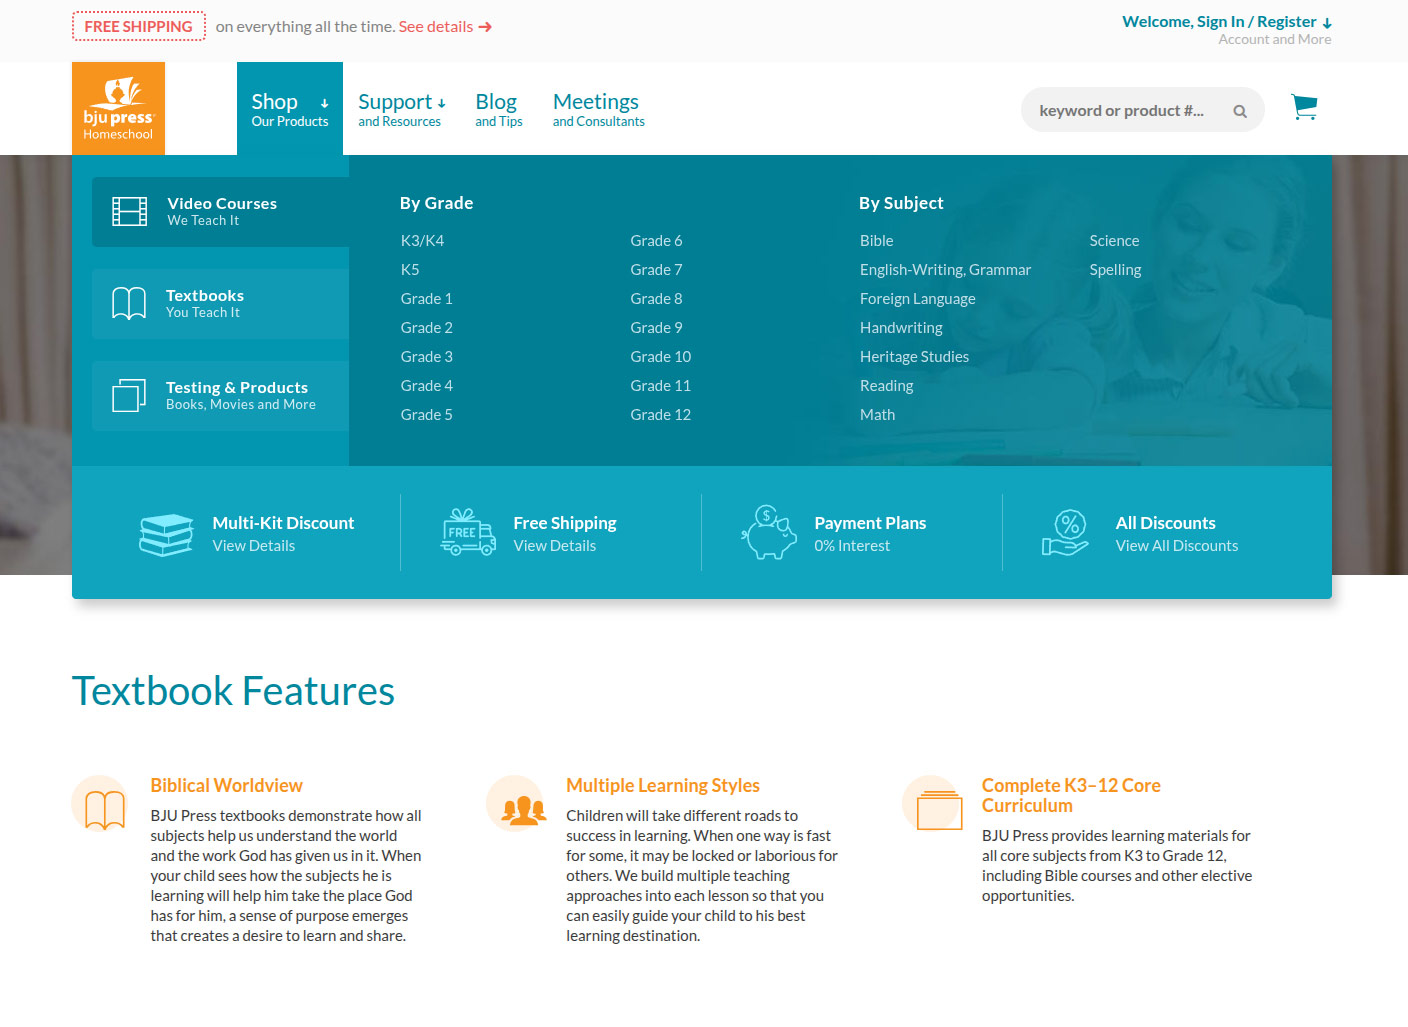Select Grade 8
Screen dimensions: 1408x1027
coord(657,299)
